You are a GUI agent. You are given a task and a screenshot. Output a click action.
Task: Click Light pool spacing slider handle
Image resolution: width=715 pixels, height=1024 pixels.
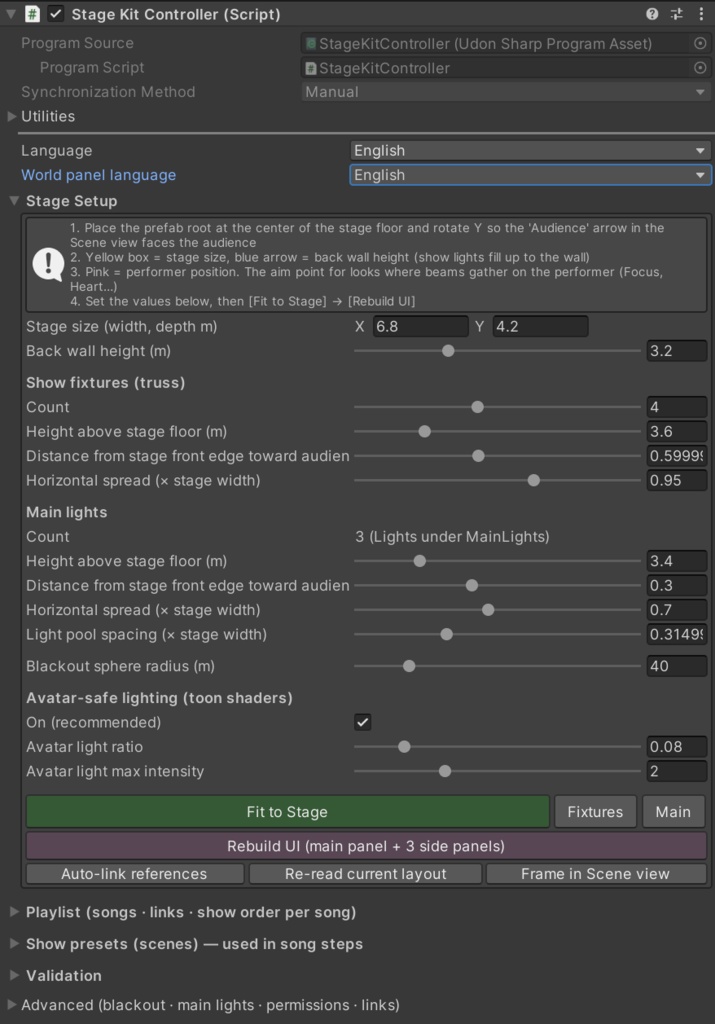tap(447, 634)
